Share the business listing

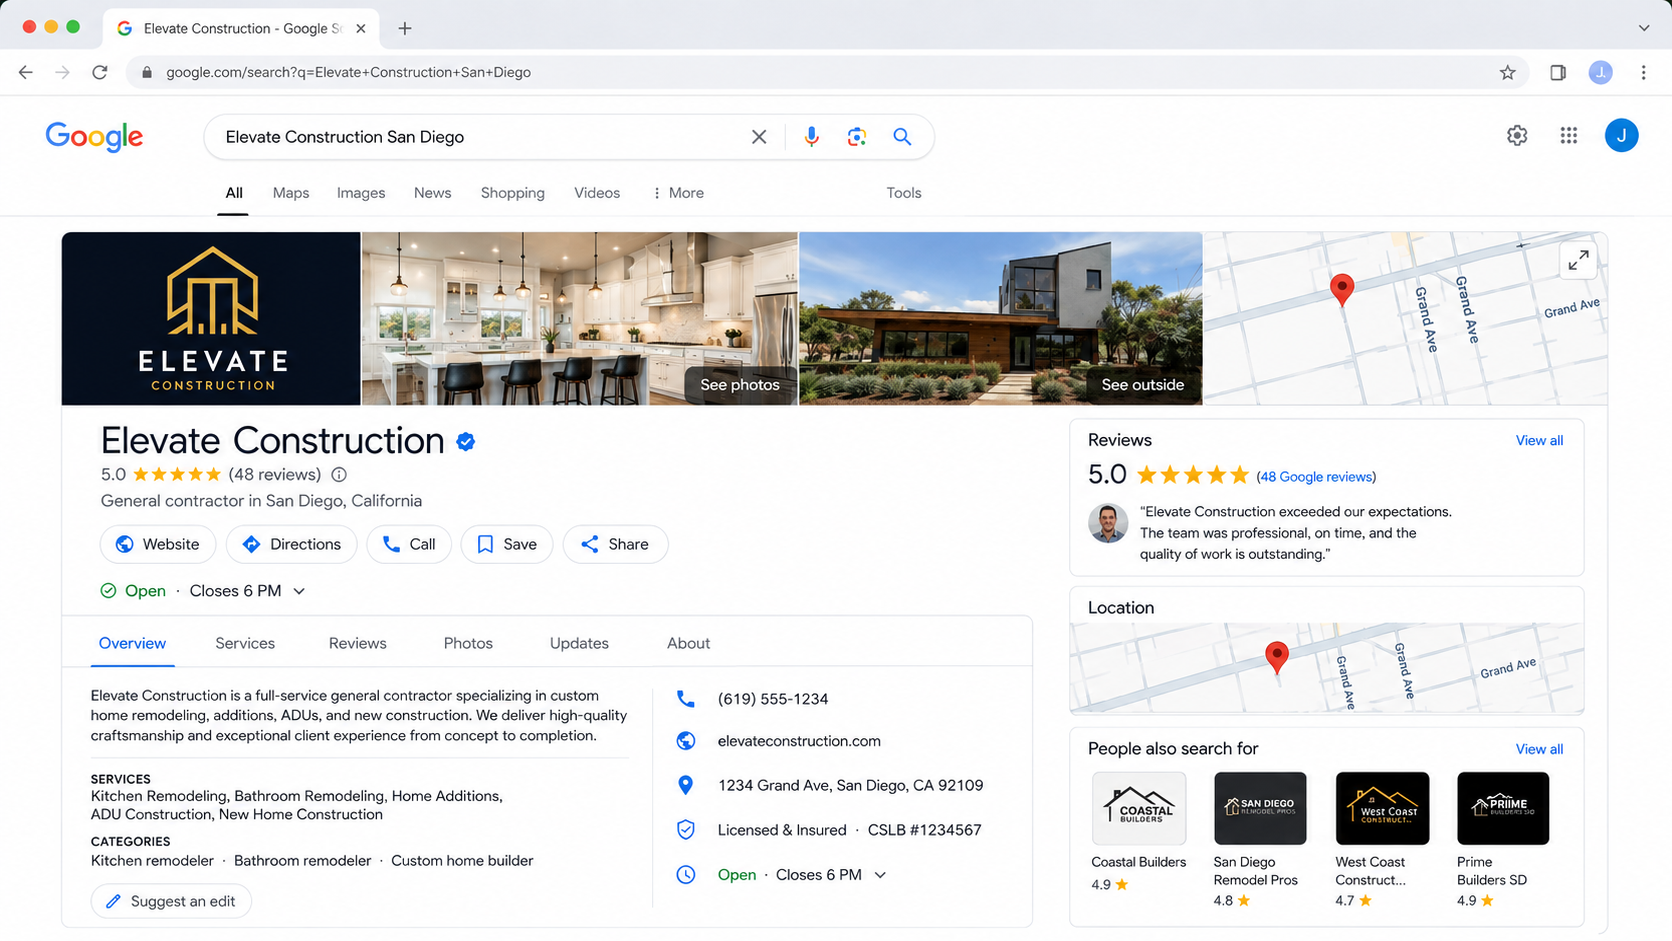[x=615, y=544]
